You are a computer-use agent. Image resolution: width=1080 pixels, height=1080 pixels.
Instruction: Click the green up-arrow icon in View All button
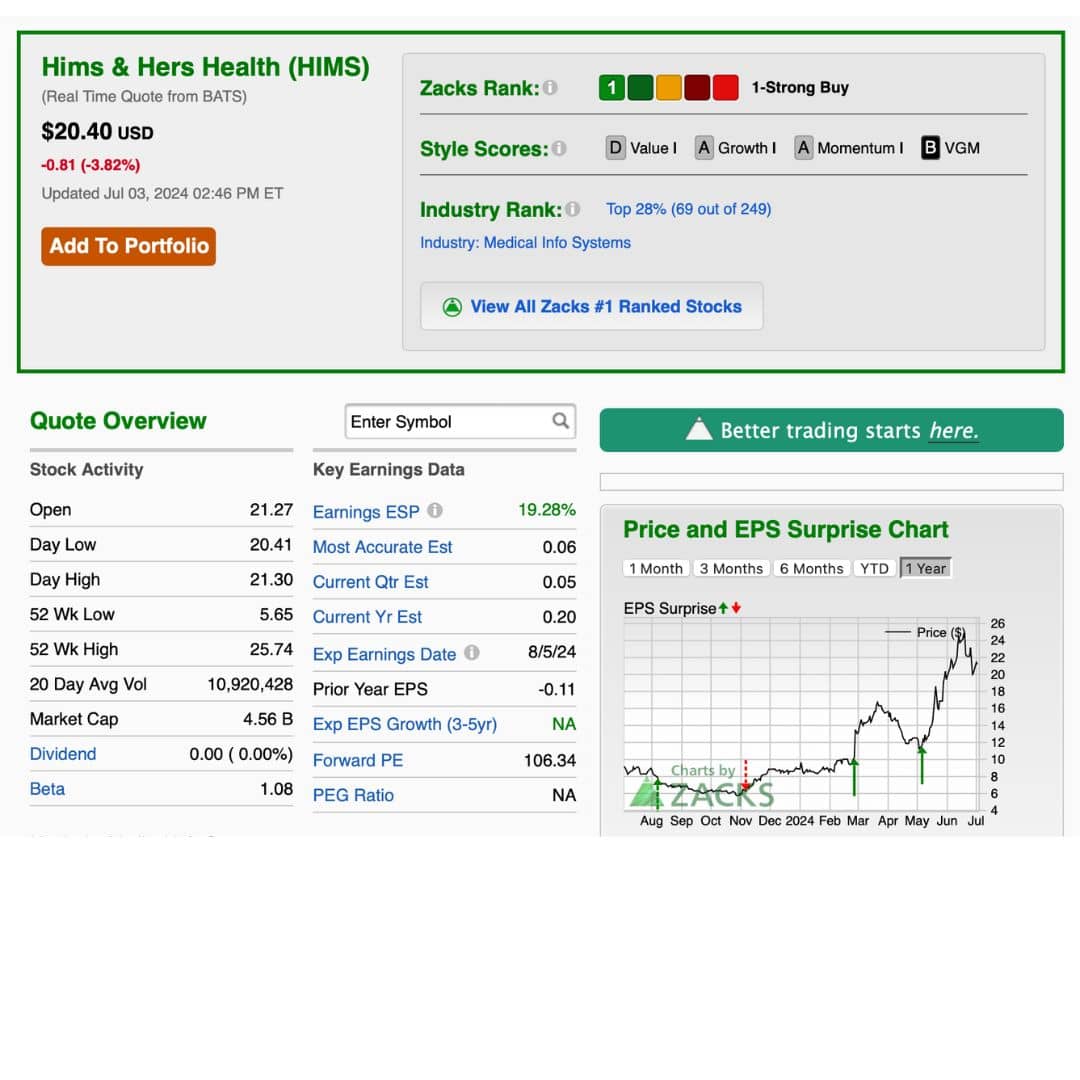coord(452,307)
